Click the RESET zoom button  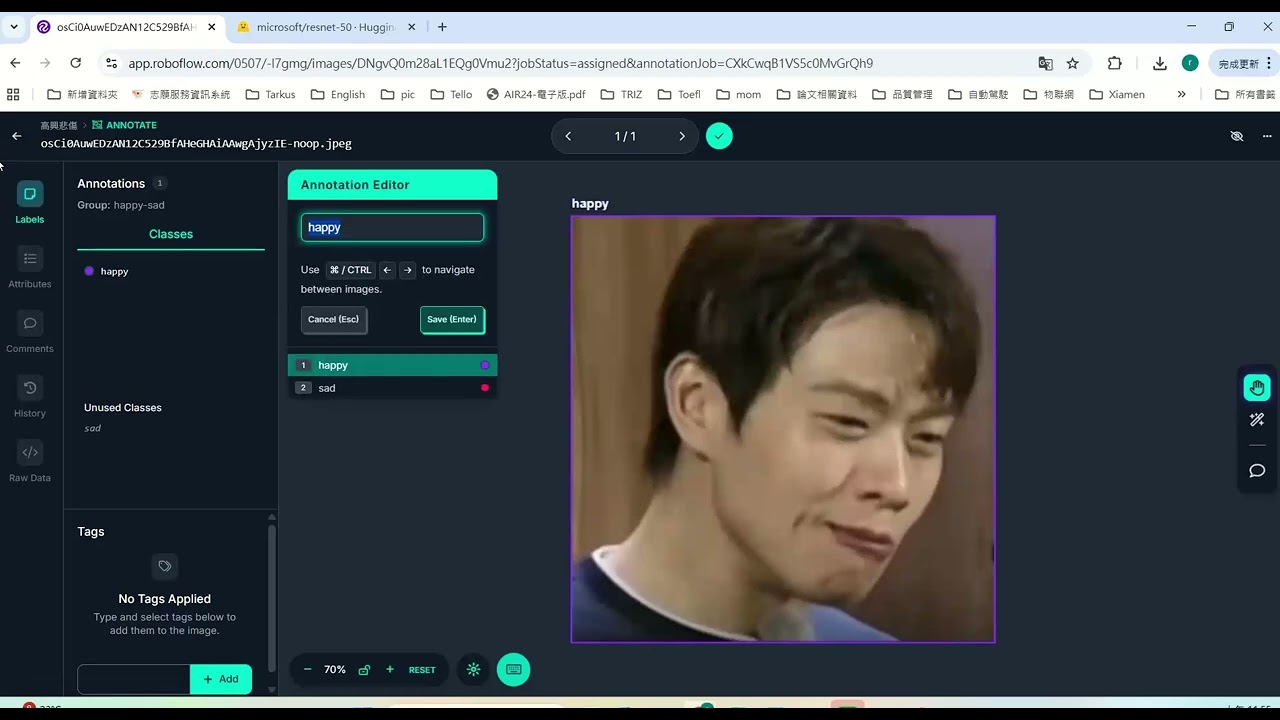point(422,670)
